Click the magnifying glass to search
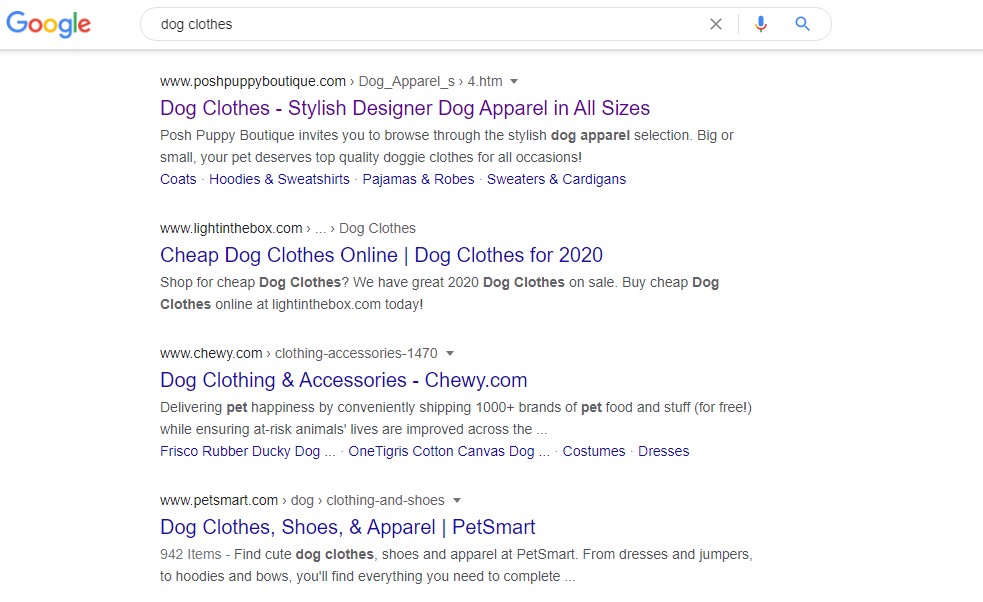This screenshot has height=602, width=983. (802, 24)
